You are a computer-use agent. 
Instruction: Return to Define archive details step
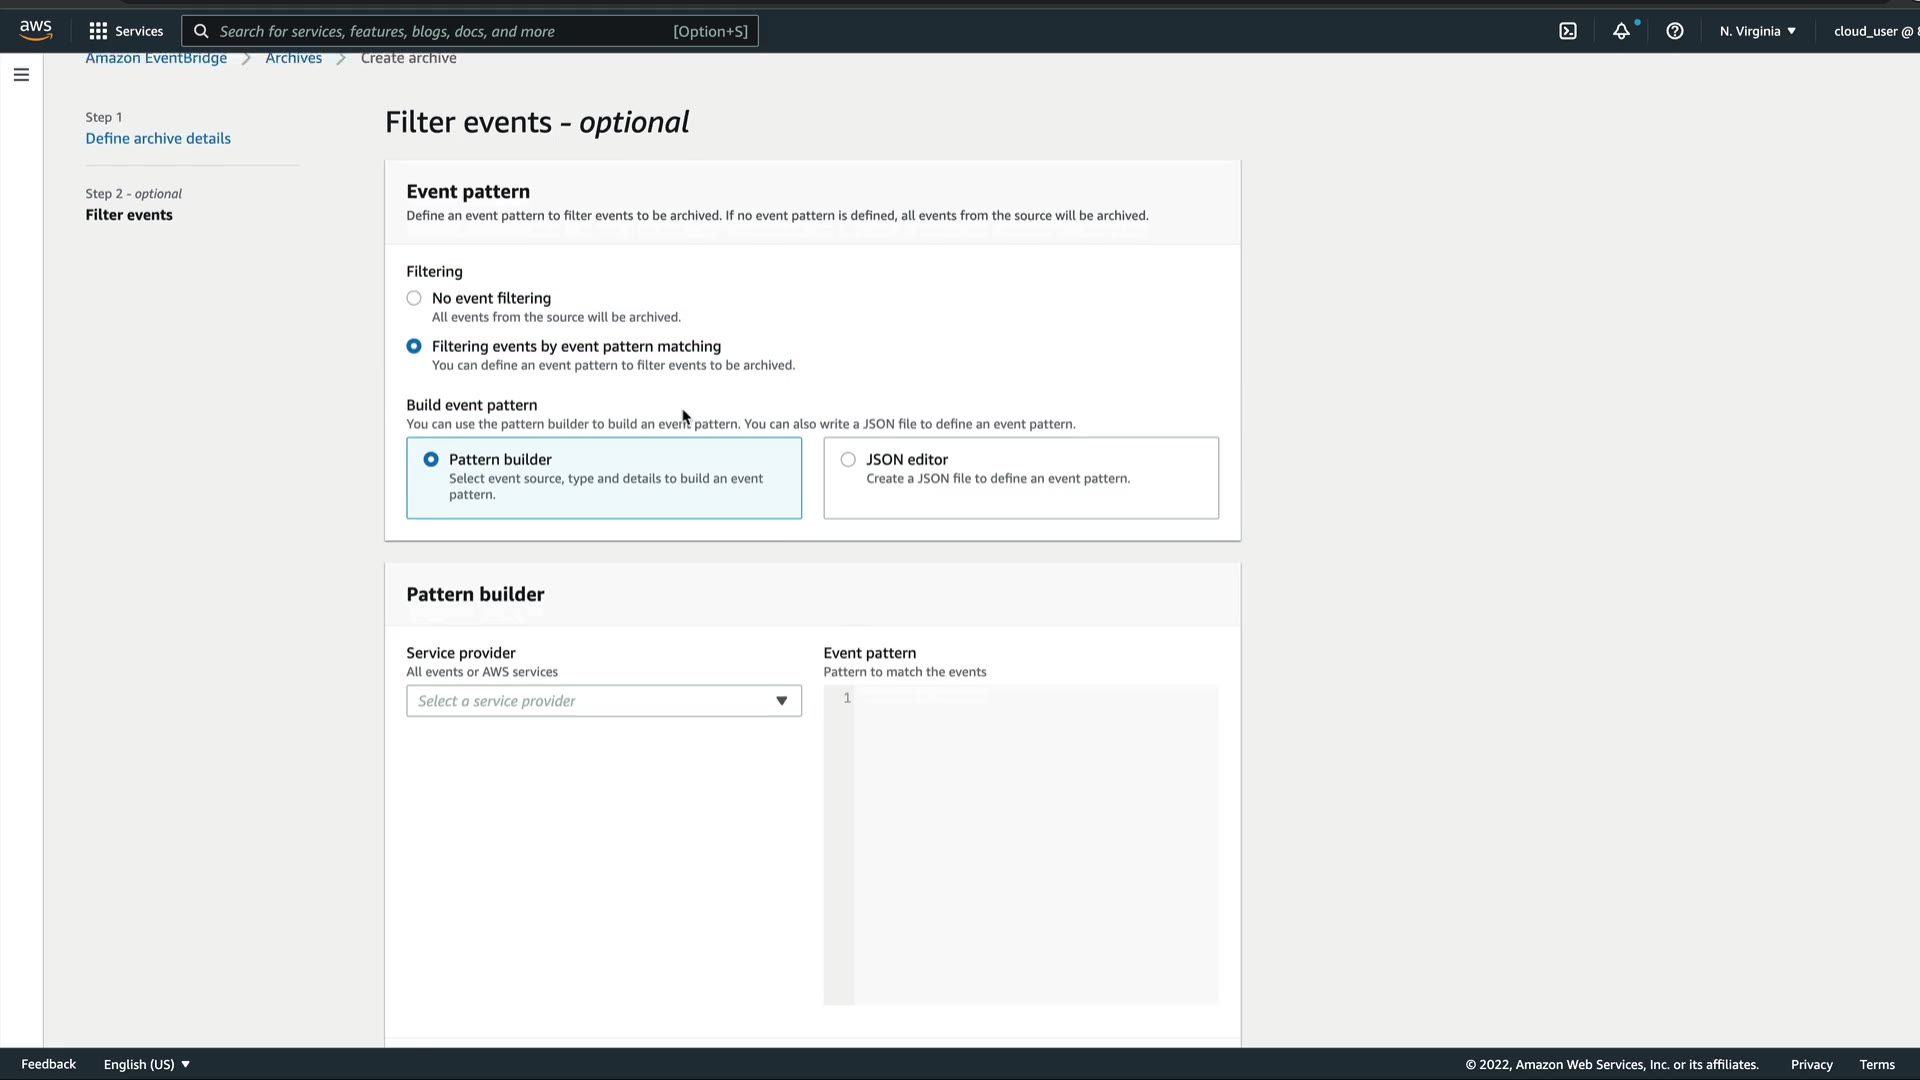tap(158, 139)
